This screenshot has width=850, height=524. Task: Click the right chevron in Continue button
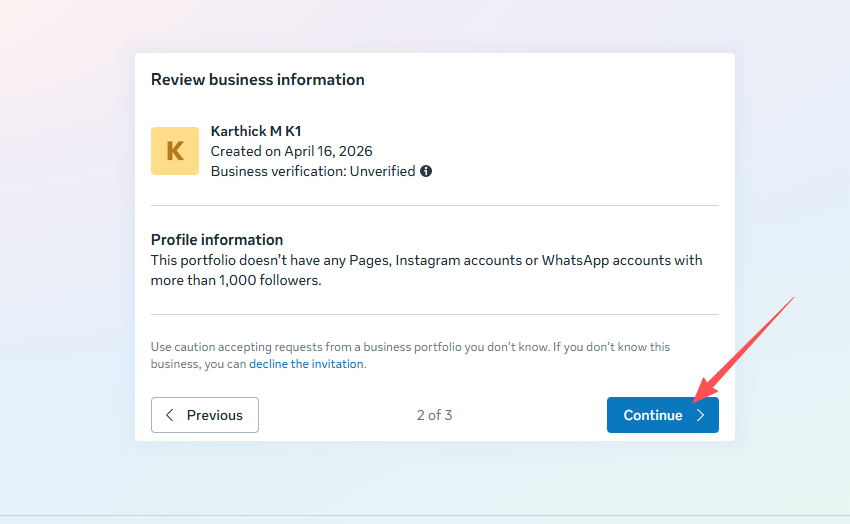700,415
